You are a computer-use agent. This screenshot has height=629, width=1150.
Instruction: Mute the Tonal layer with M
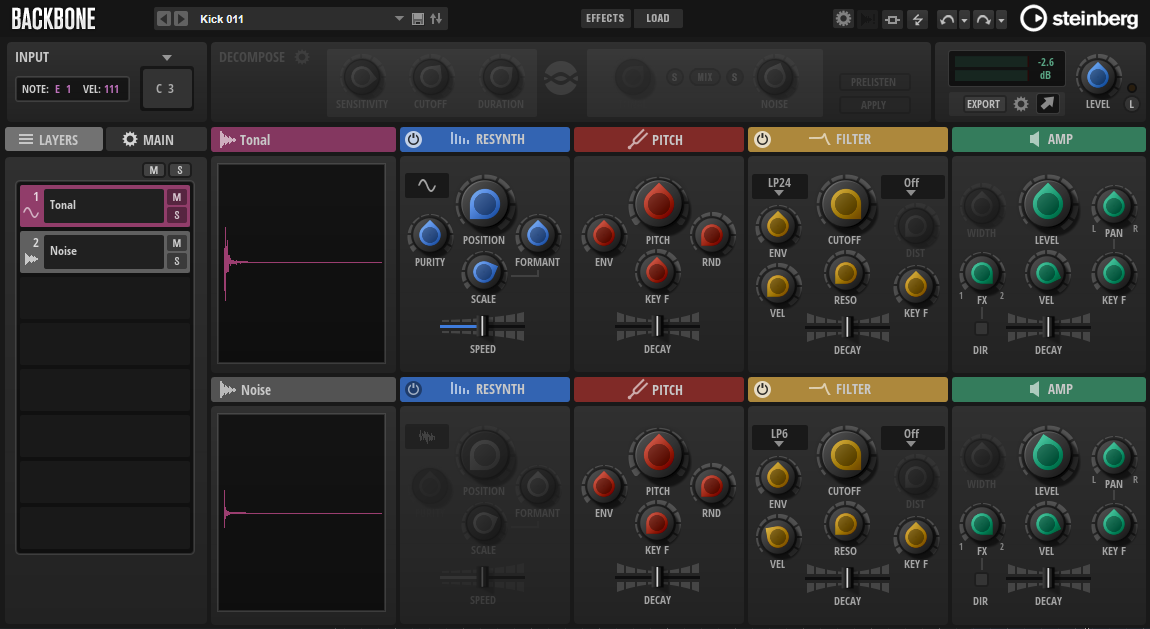pos(177,197)
